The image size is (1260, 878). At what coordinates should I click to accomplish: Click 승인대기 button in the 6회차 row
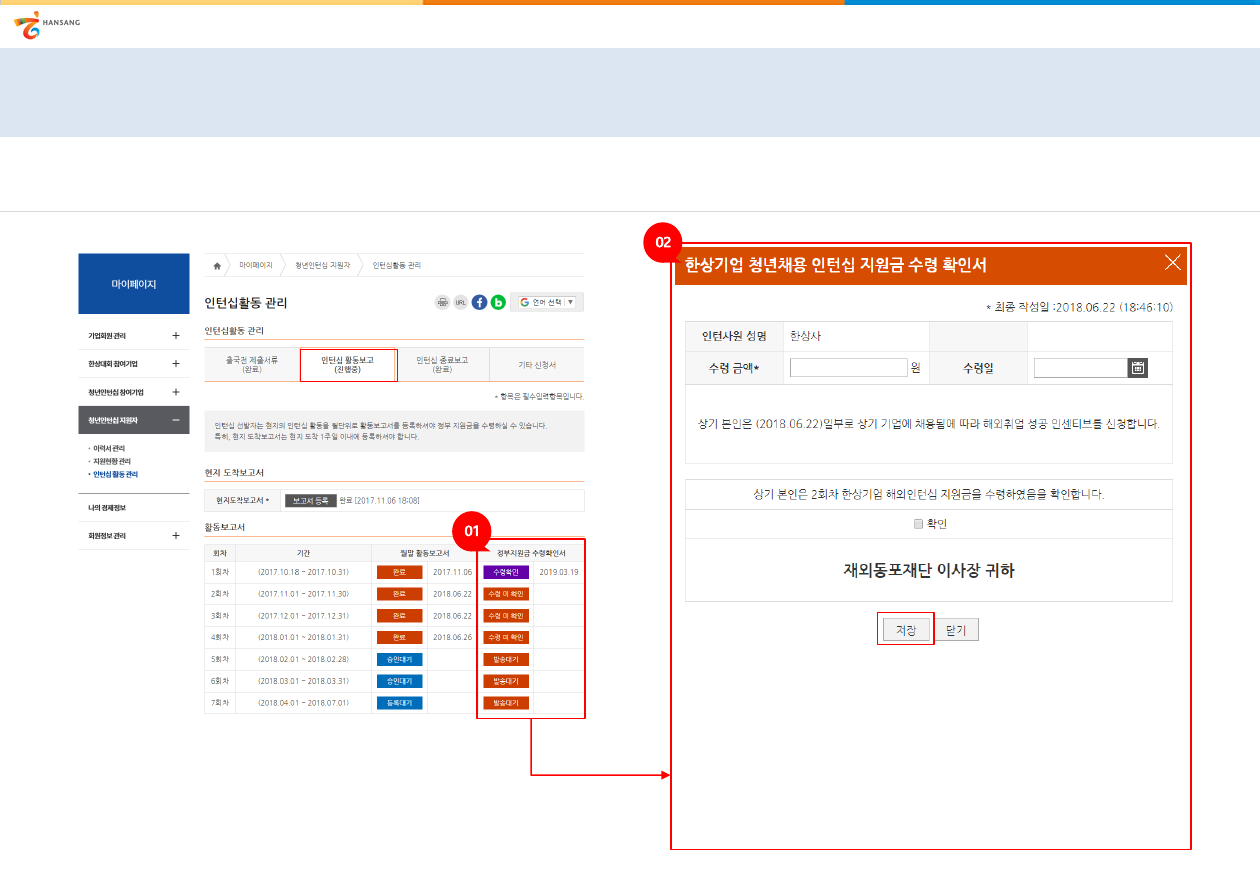pos(400,681)
